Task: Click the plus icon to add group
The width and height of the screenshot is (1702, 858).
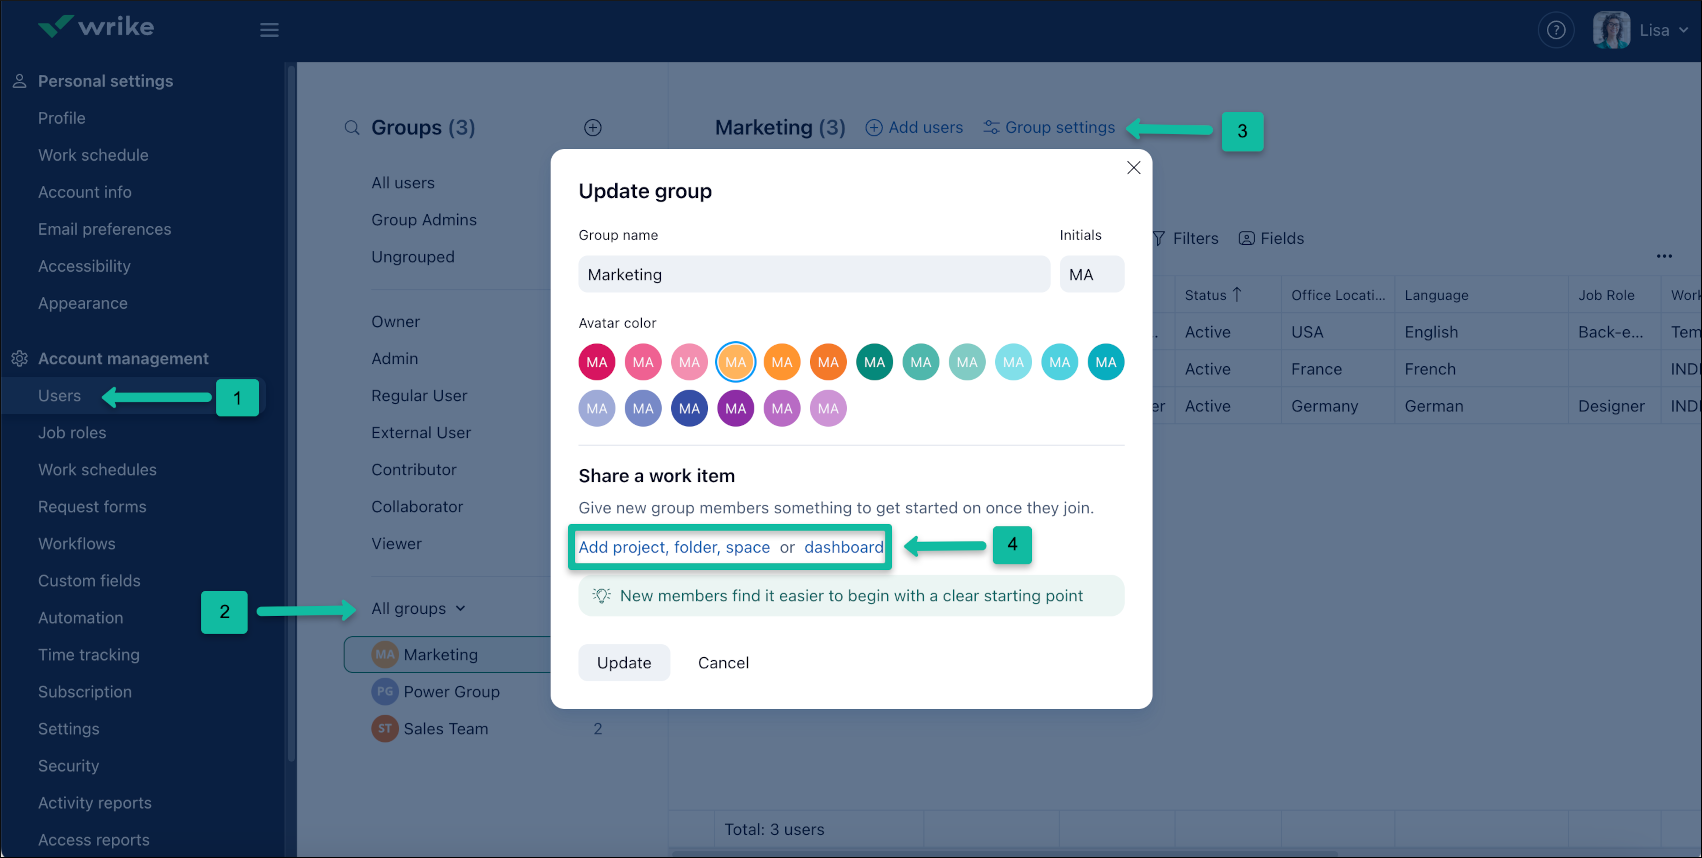Action: (x=593, y=128)
